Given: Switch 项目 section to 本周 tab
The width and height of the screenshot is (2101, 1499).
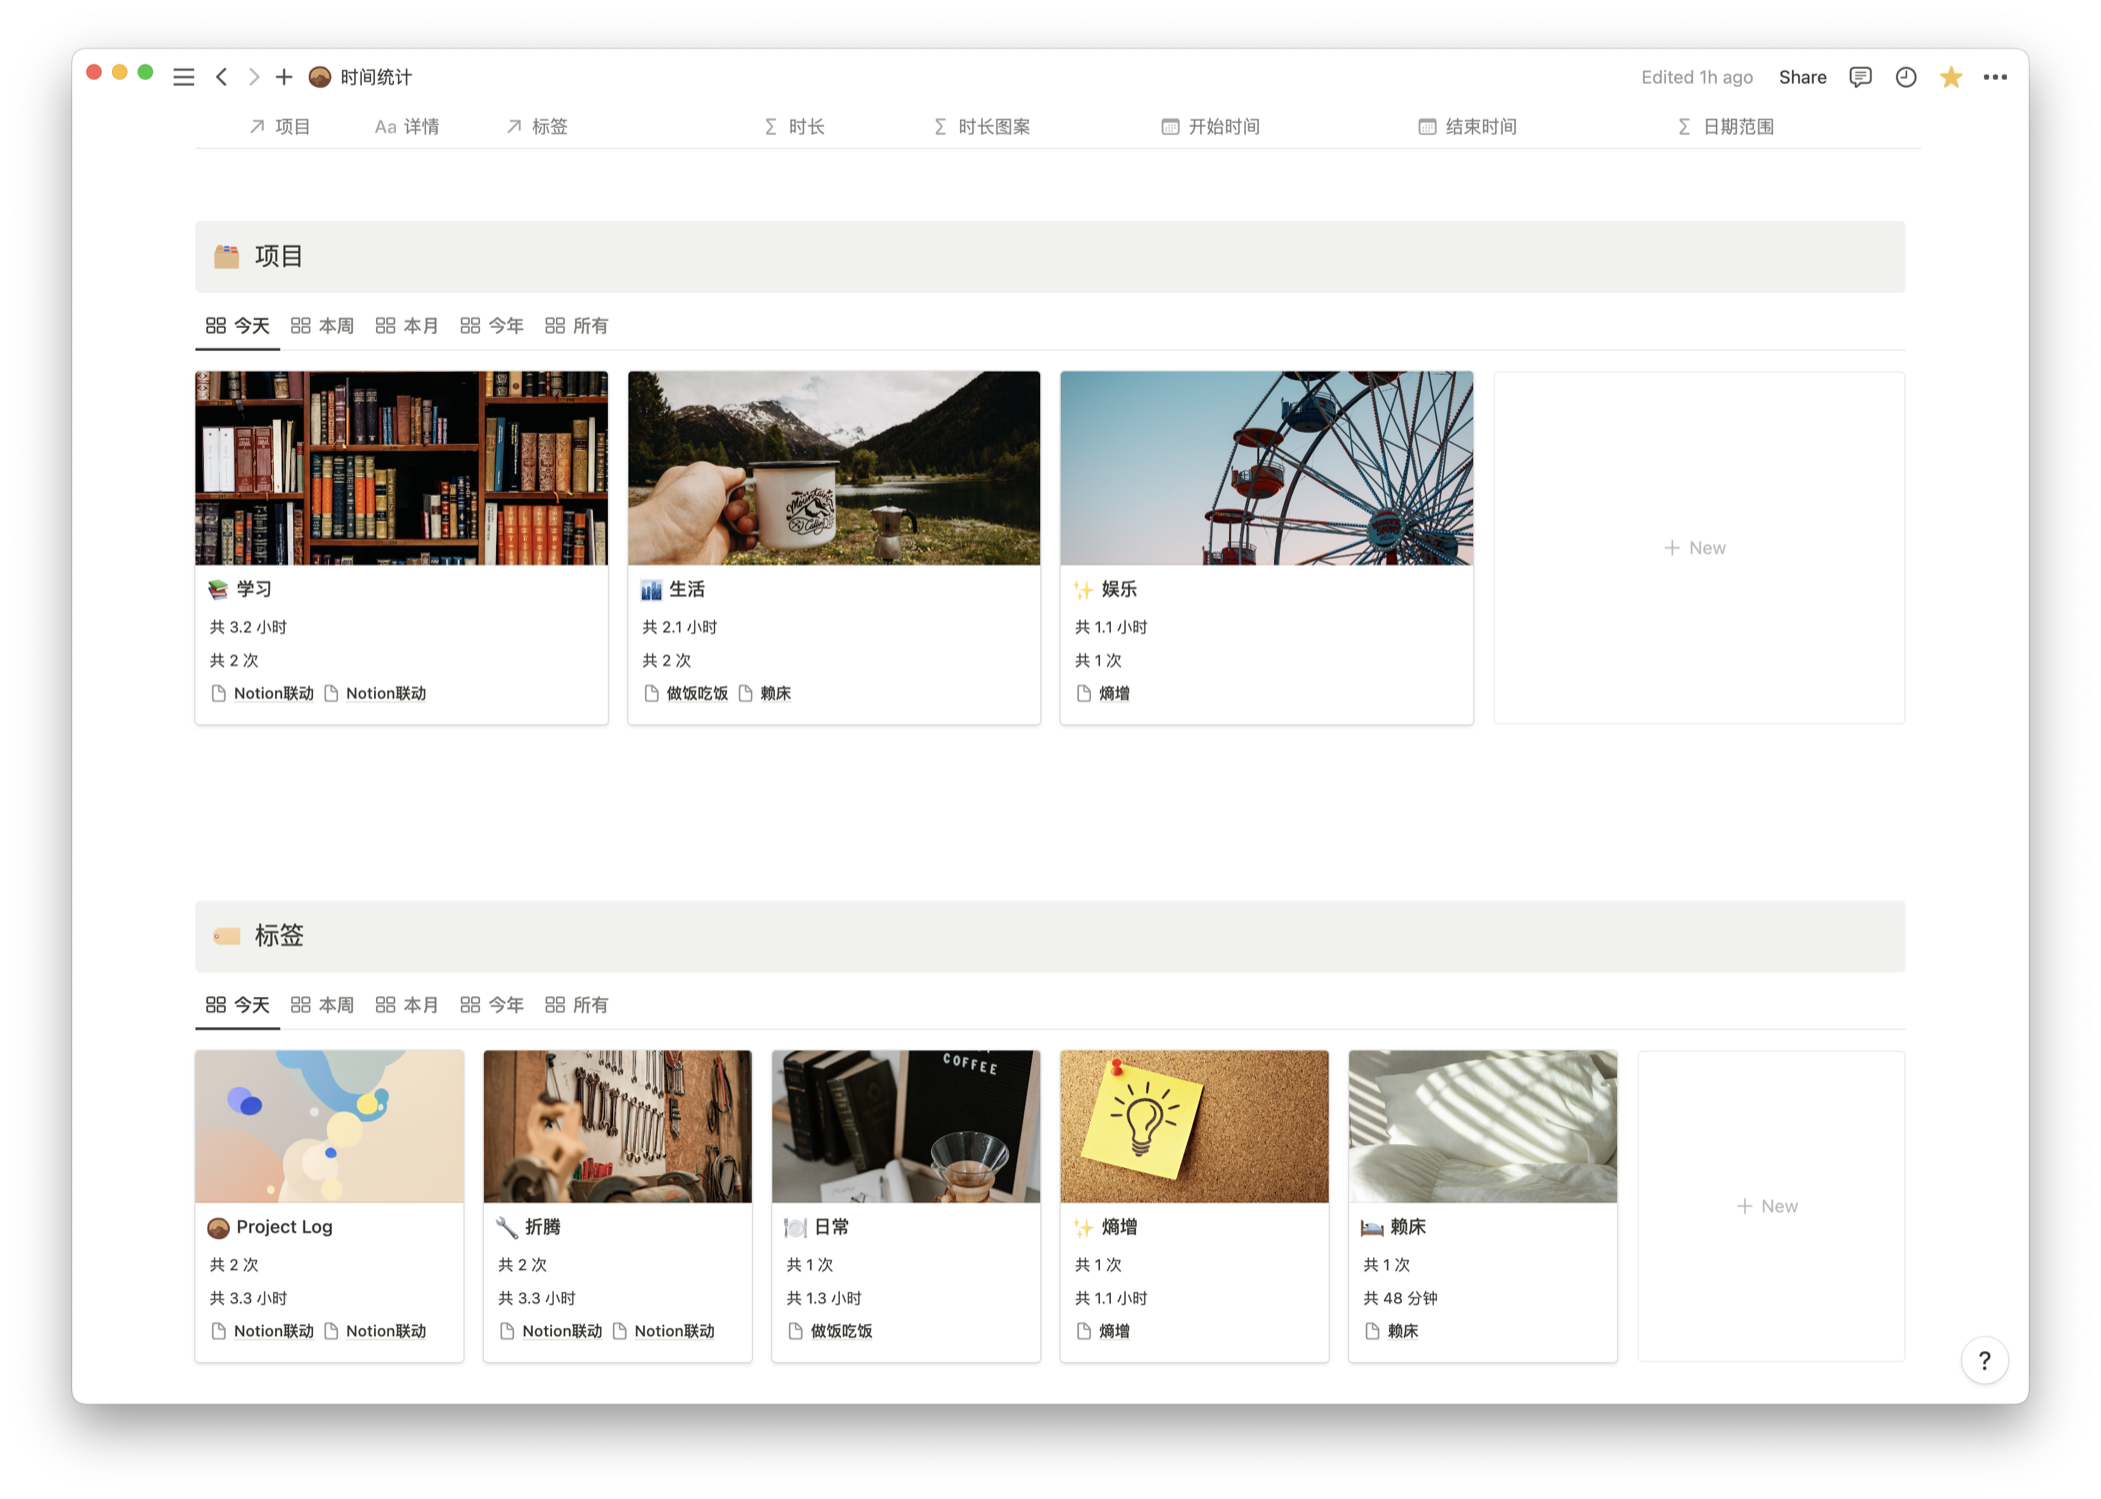Looking at the screenshot, I should pos(322,326).
